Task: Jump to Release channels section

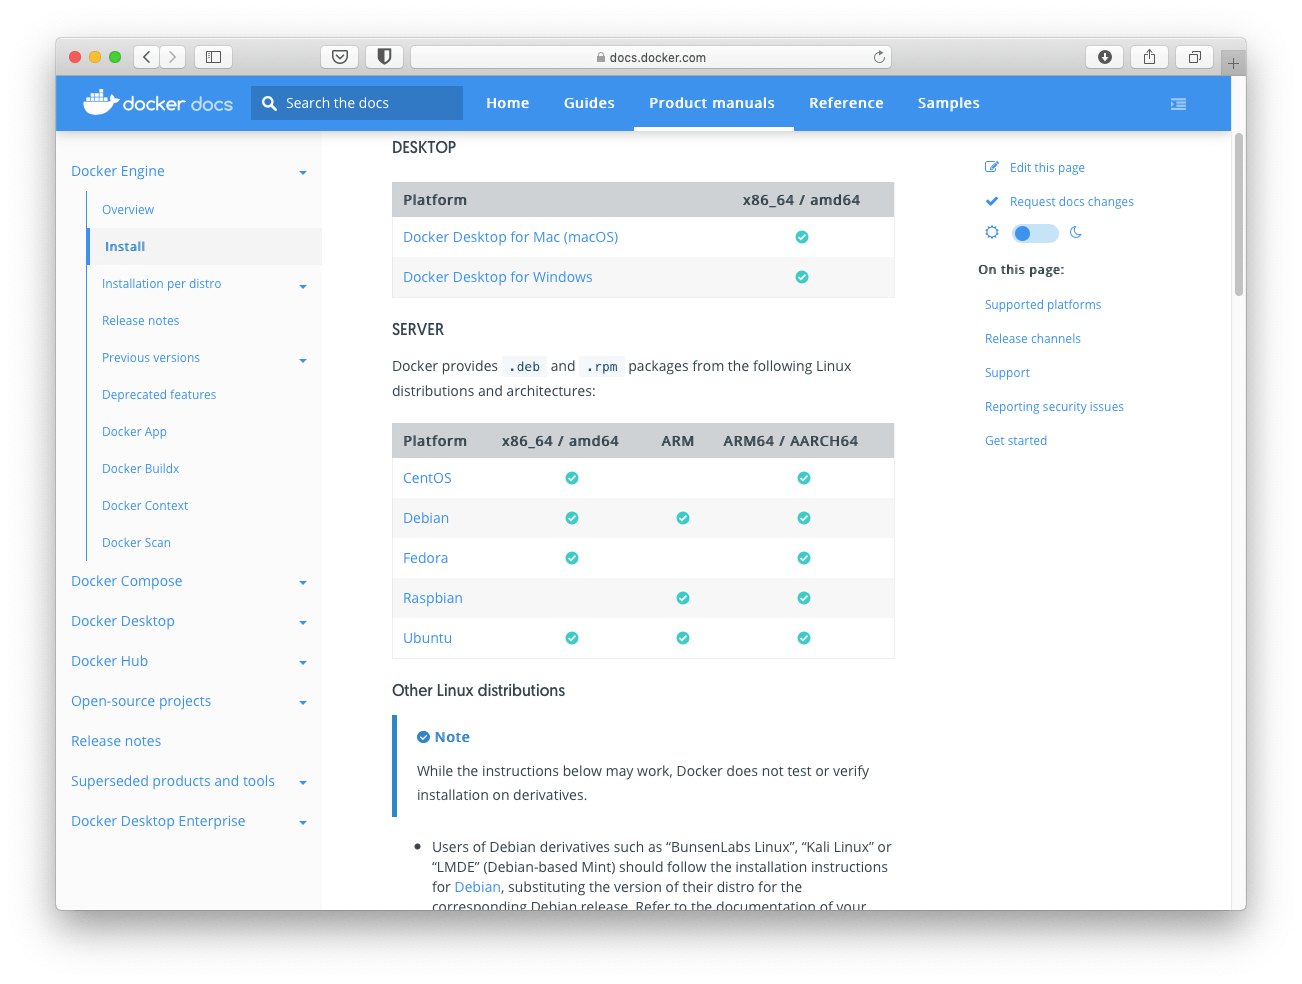Action: pyautogui.click(x=1033, y=339)
